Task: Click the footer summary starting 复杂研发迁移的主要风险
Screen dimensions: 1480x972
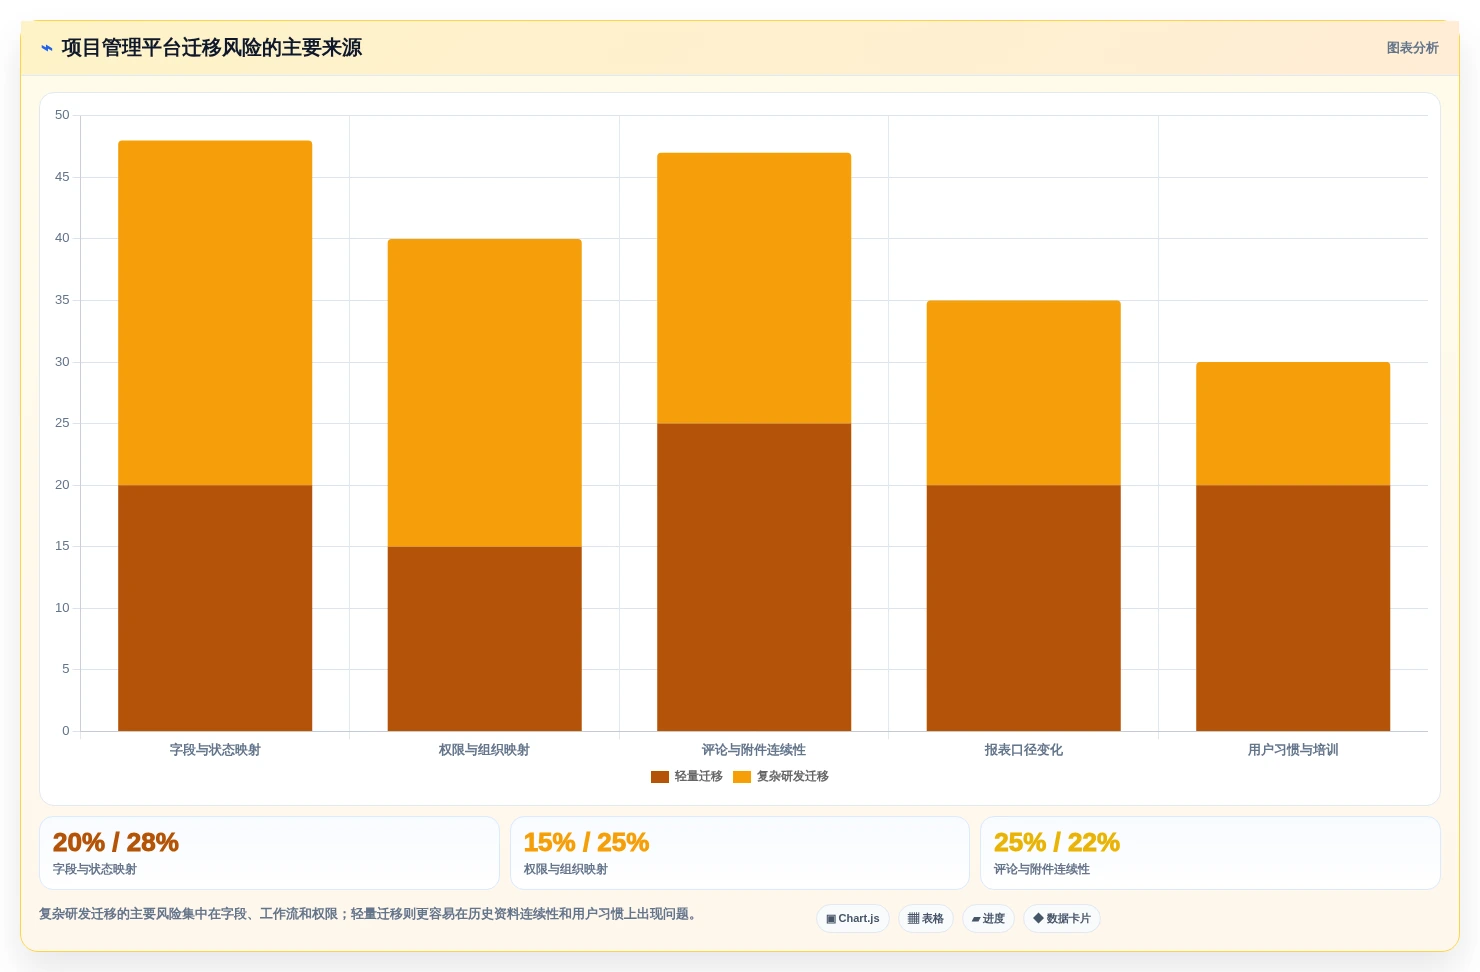Action: point(368,914)
